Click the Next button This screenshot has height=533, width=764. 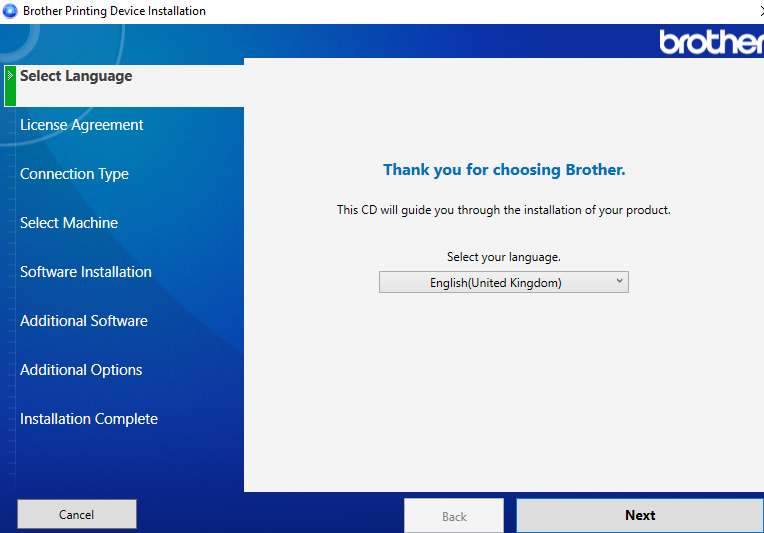click(x=640, y=515)
